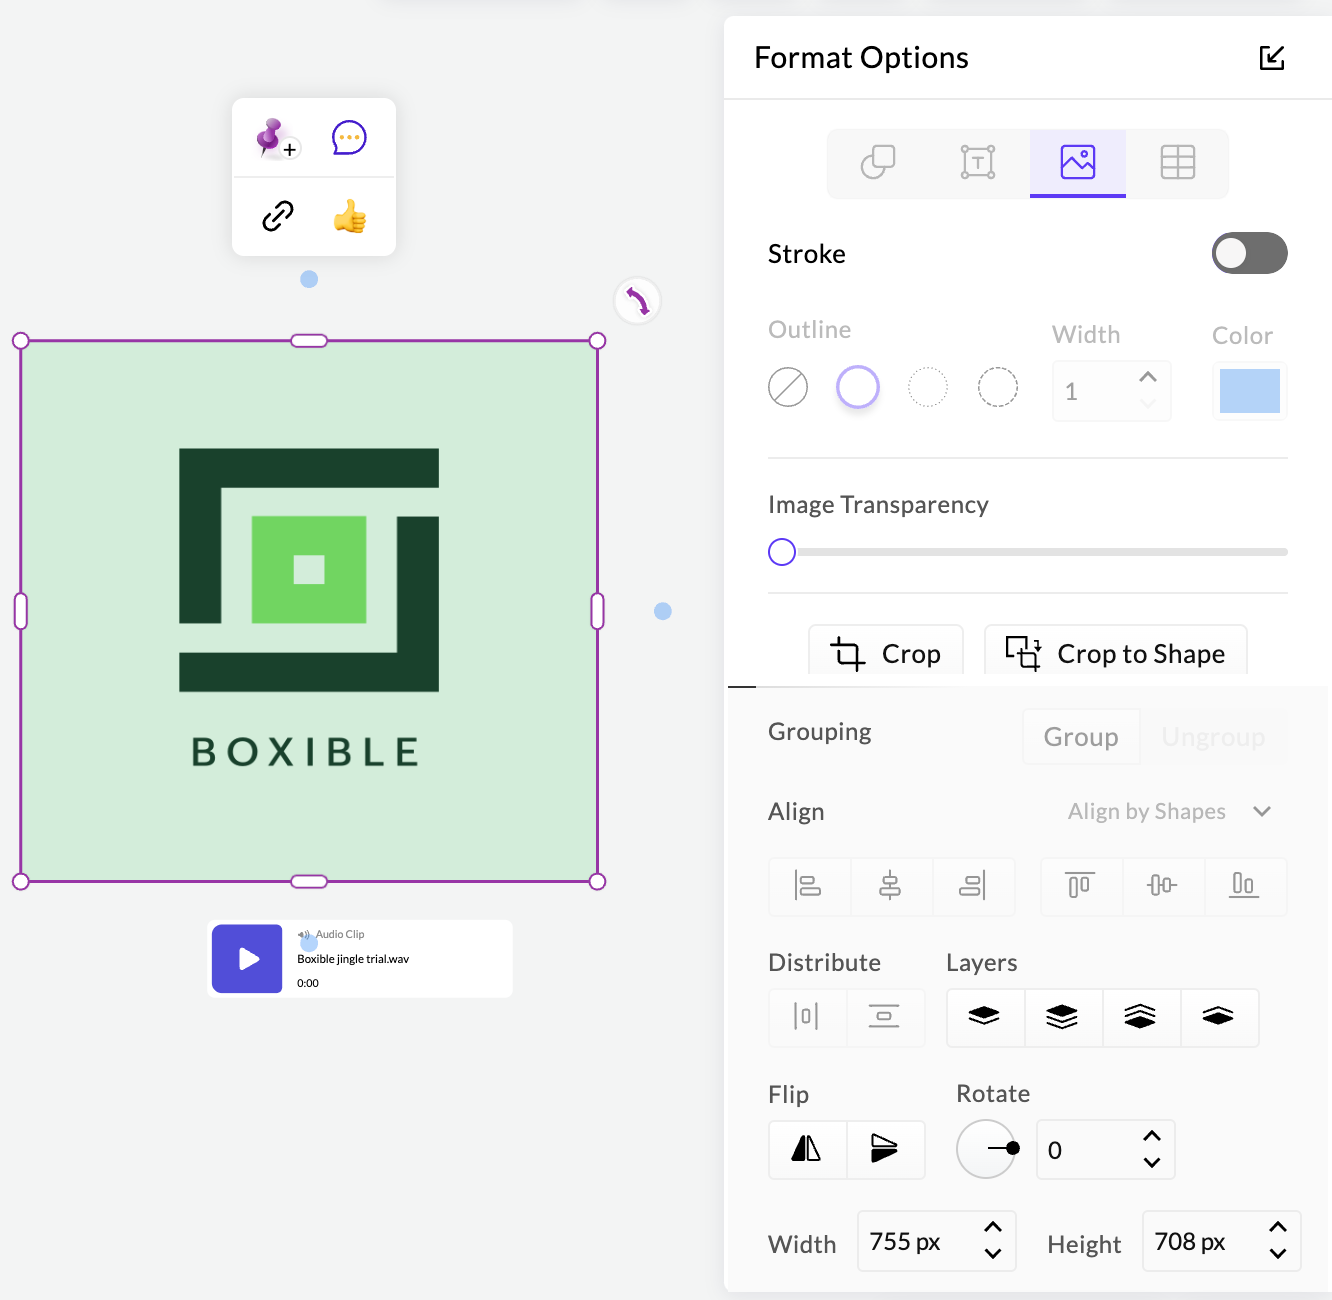Align objects to the bottom
This screenshot has height=1300, width=1332.
(1245, 886)
